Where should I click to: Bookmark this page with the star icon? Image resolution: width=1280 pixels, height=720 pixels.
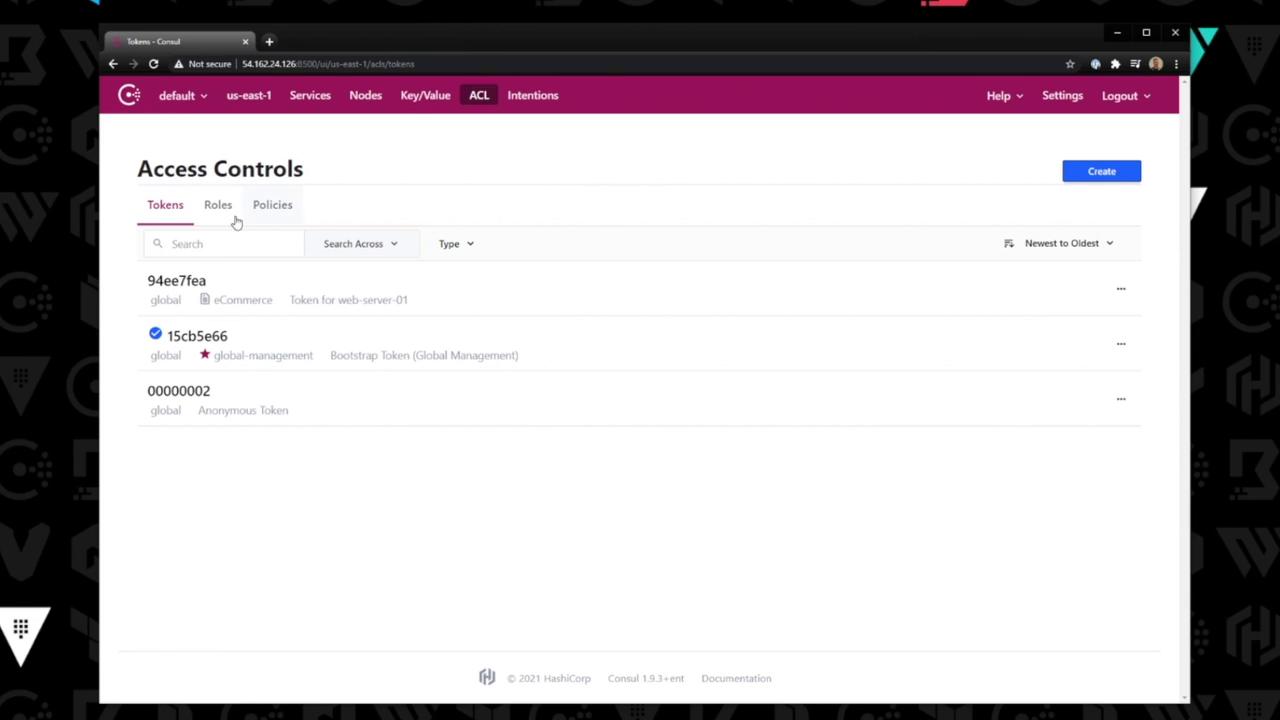(1070, 64)
